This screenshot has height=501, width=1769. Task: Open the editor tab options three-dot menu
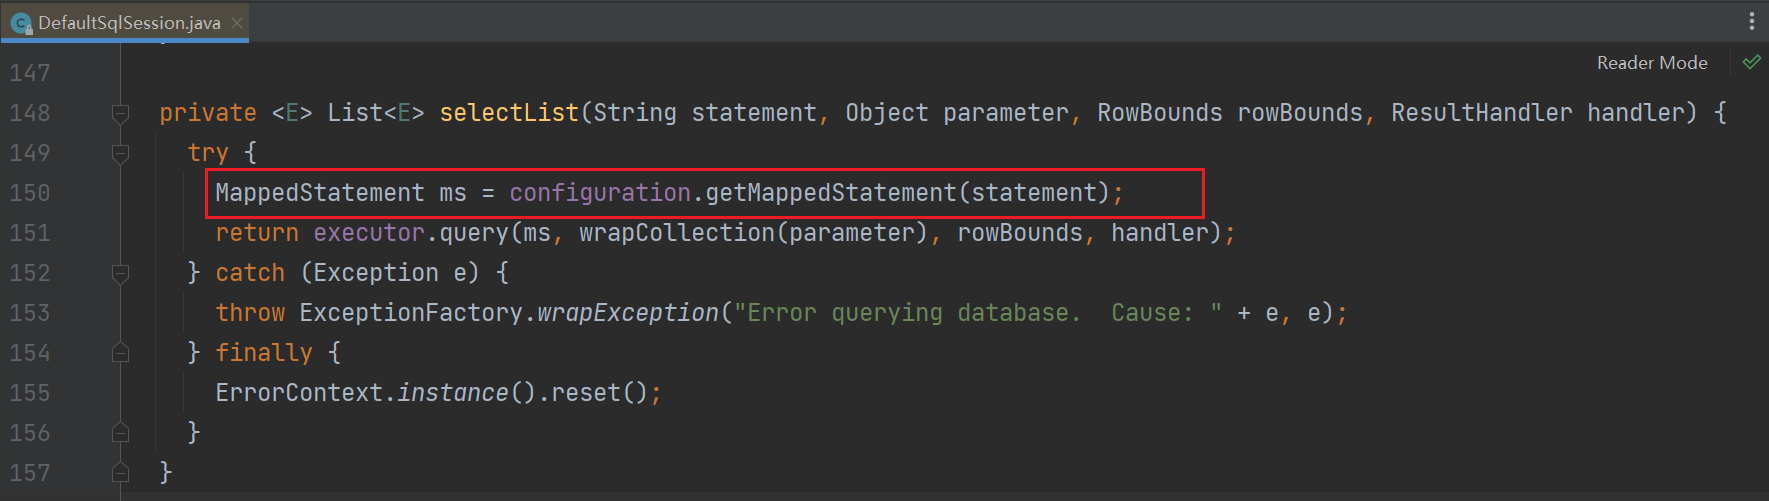(1751, 21)
